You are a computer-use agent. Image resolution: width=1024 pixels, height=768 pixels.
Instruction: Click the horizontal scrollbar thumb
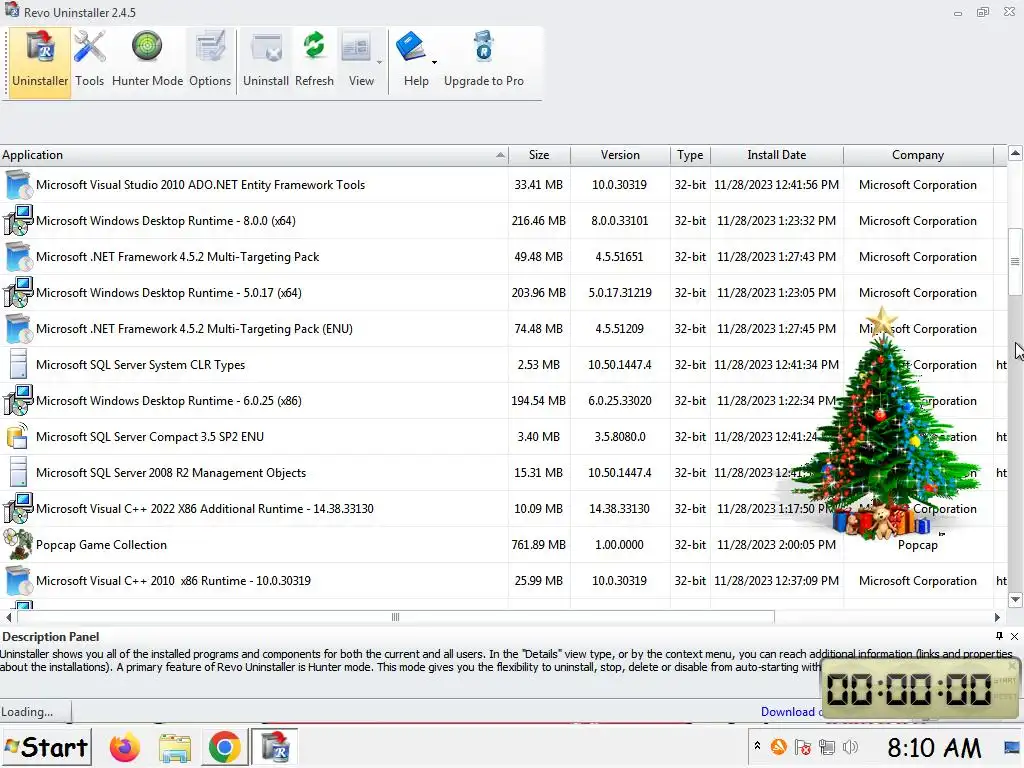tap(395, 617)
